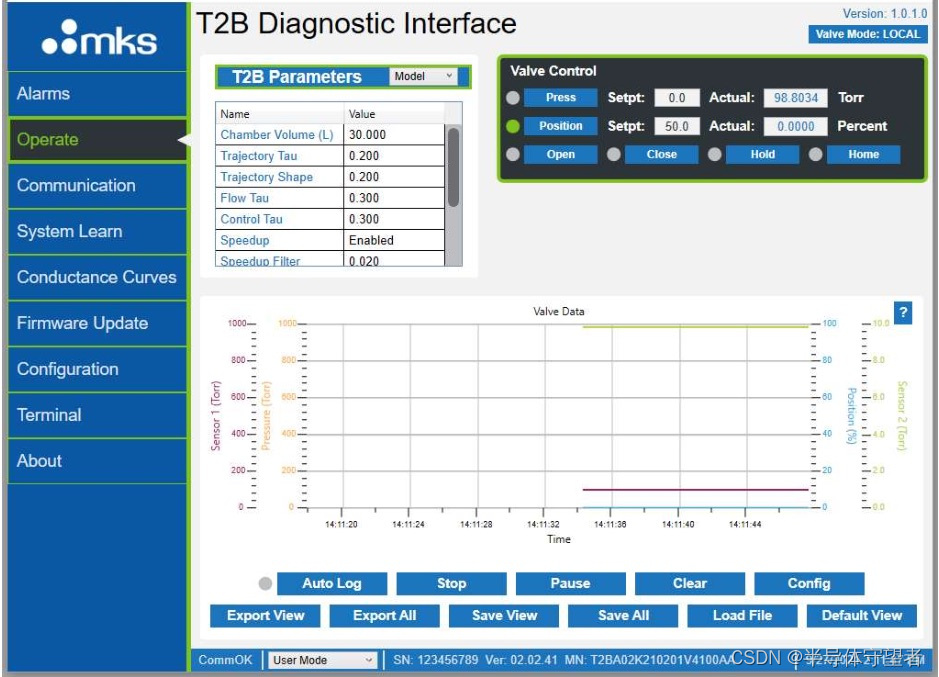Click the Chamber Volume value 30.000
Image resolution: width=939 pixels, height=677 pixels.
[394, 135]
